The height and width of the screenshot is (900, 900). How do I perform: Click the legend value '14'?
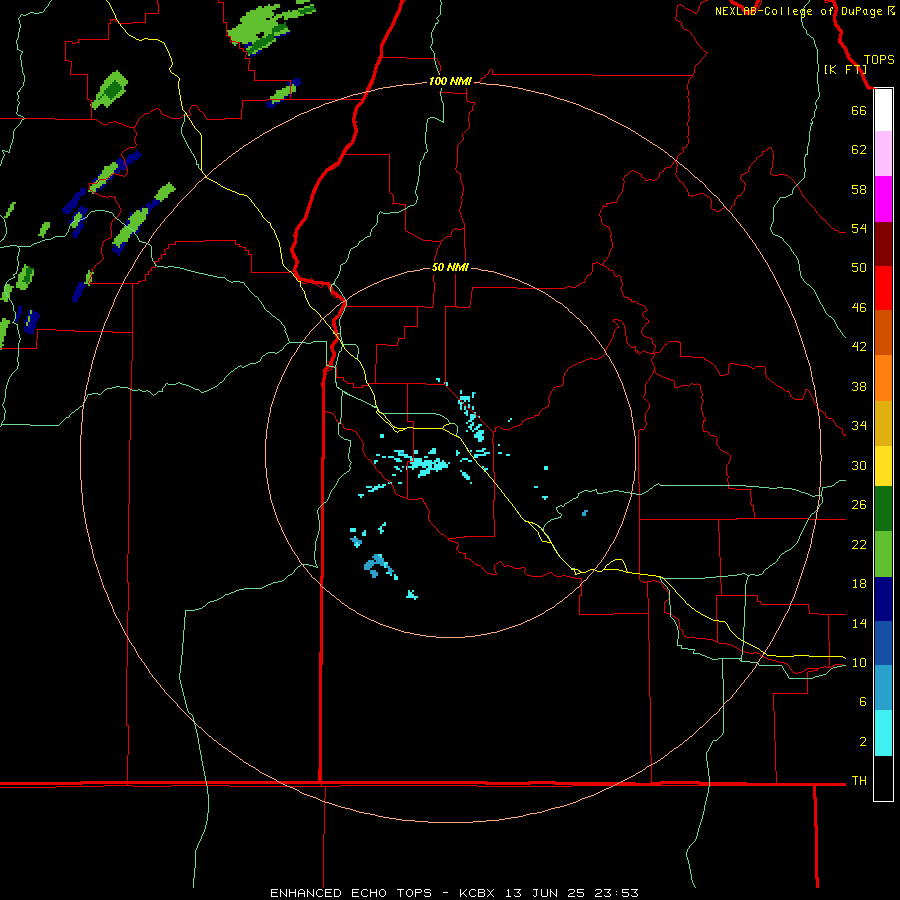859,623
